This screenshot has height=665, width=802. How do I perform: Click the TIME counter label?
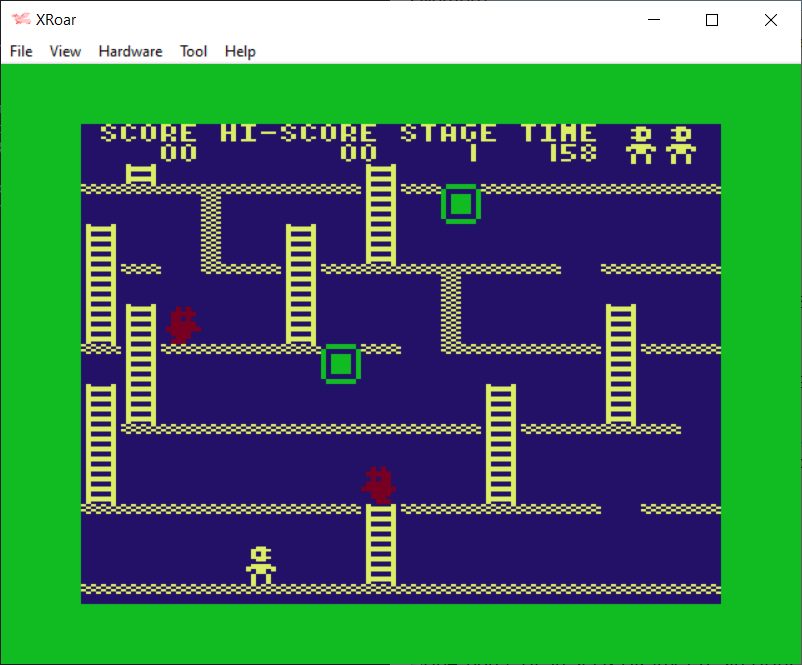[x=558, y=133]
